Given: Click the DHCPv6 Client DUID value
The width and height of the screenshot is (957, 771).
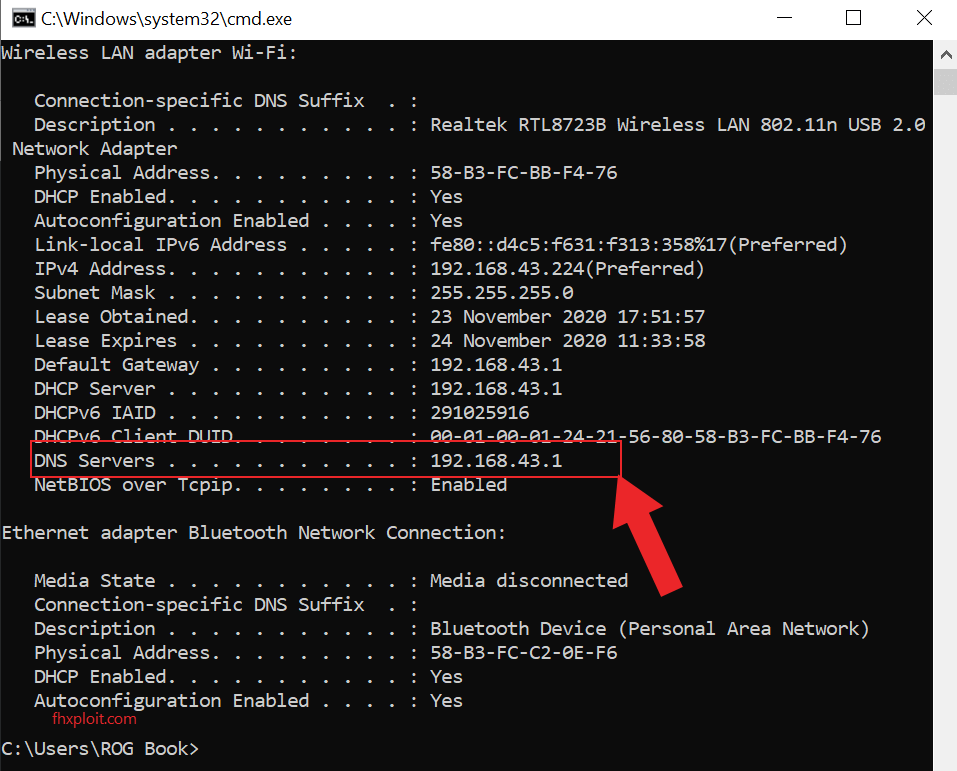Looking at the screenshot, I should tap(655, 436).
